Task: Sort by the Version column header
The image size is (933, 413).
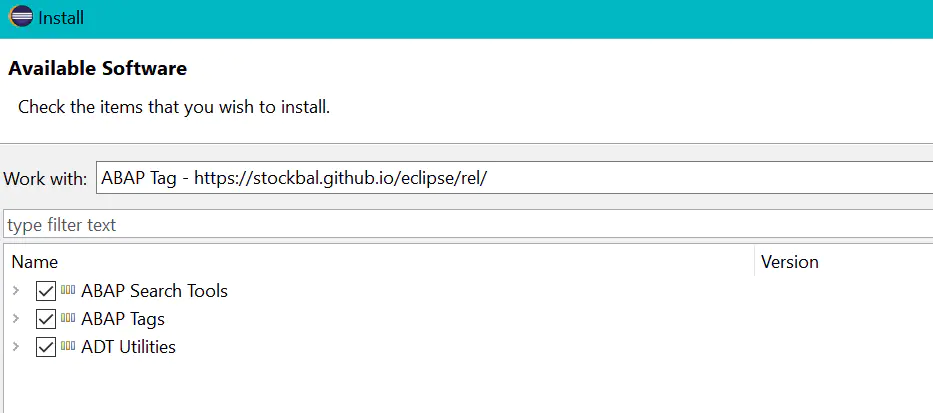Action: (844, 262)
